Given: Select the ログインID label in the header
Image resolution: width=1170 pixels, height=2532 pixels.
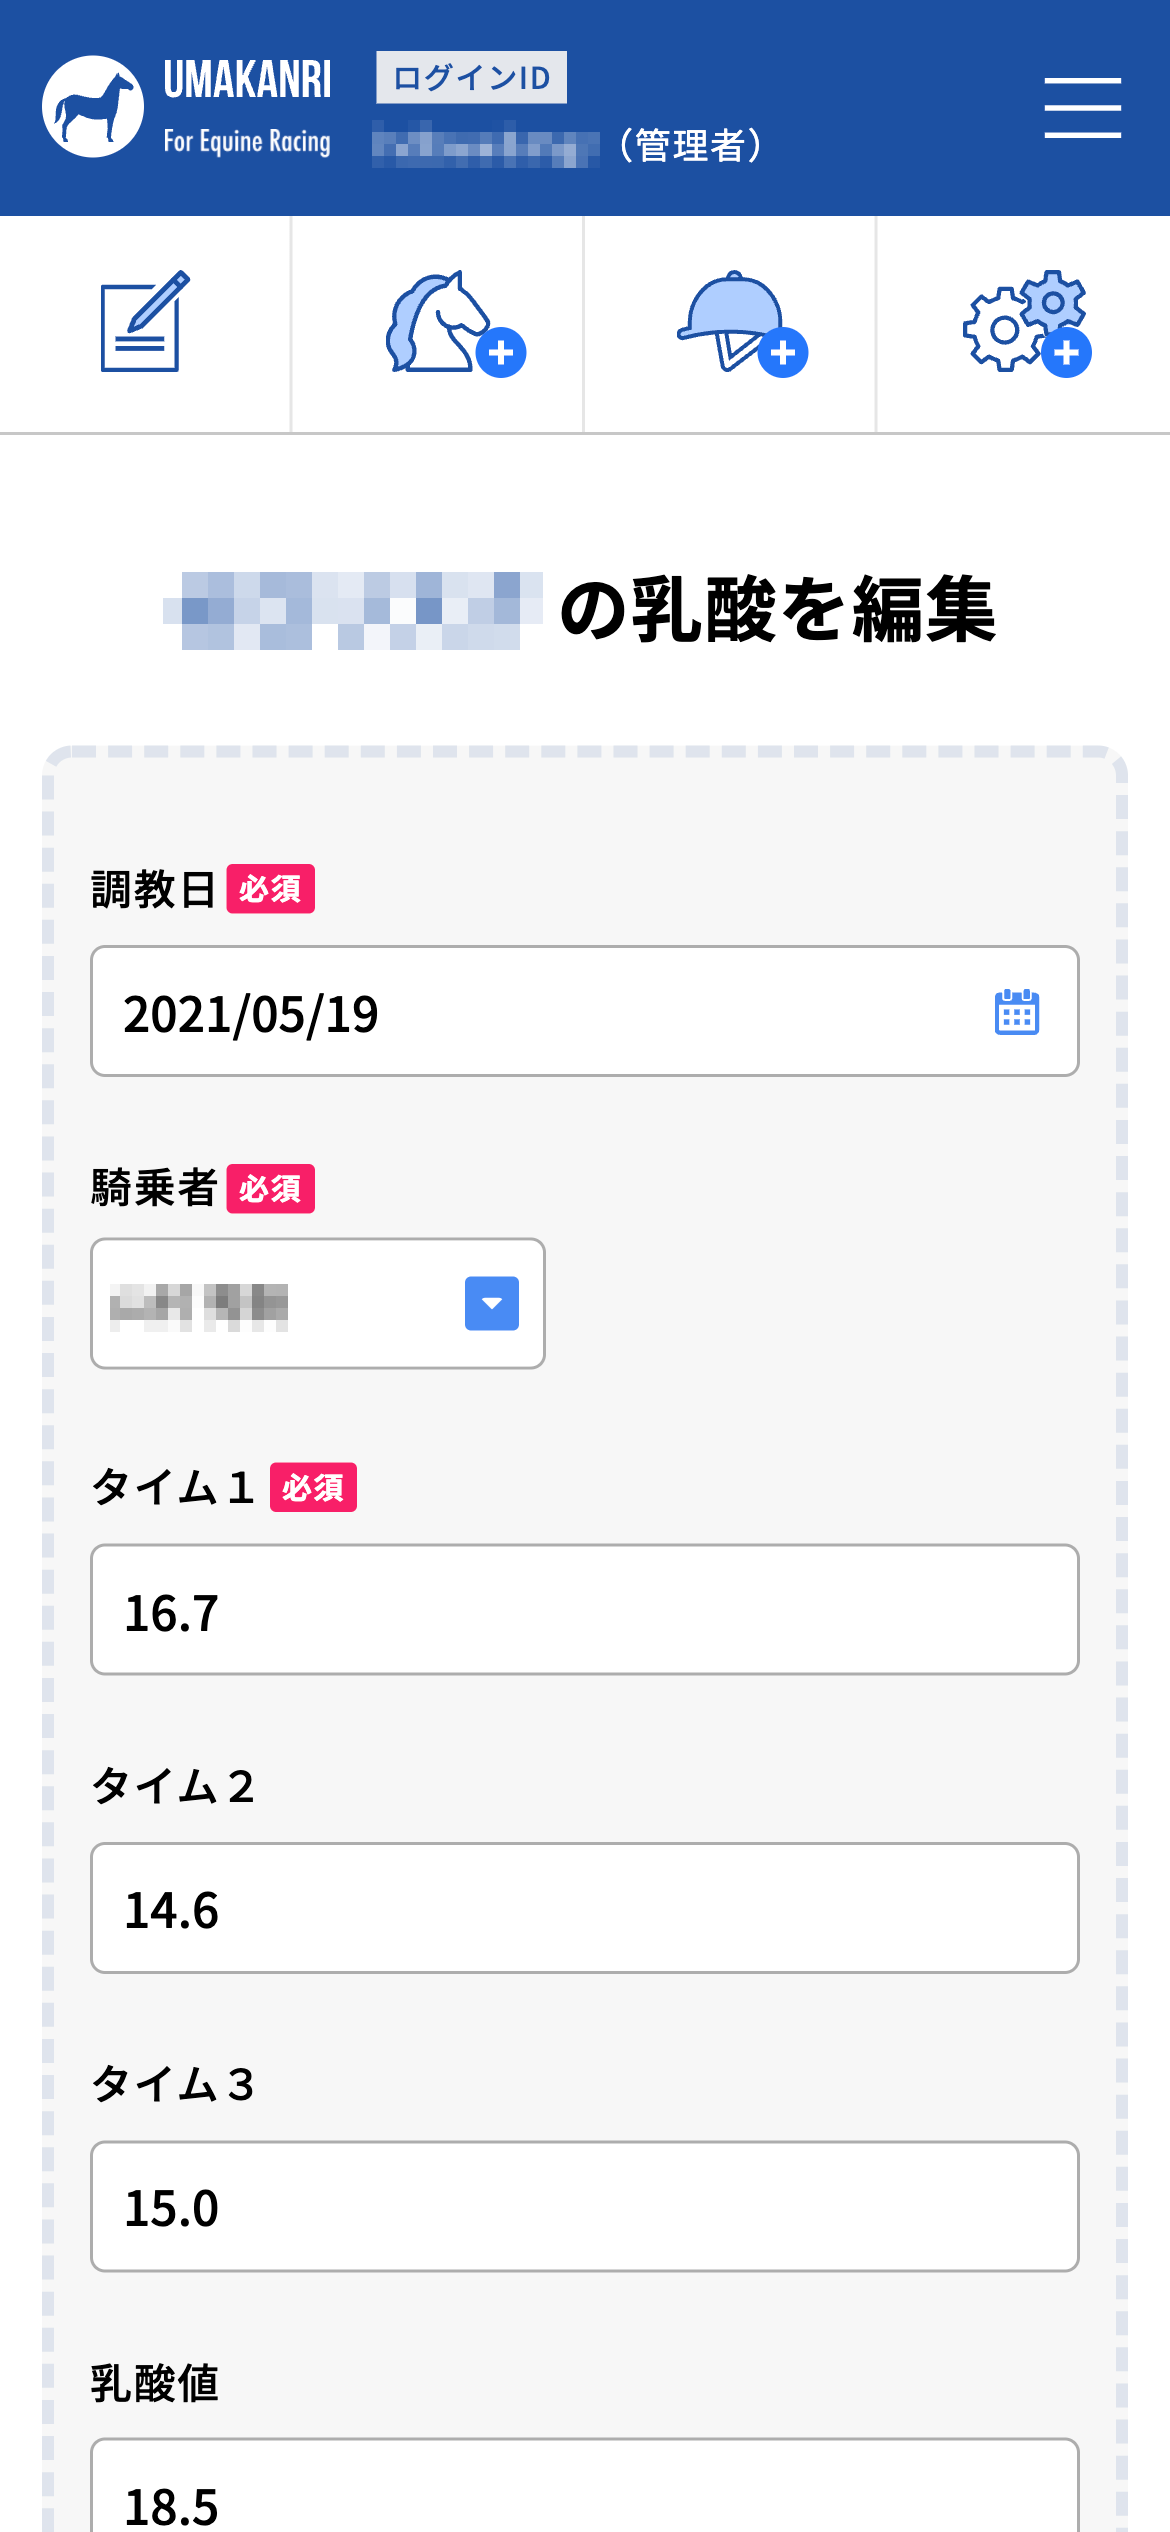Looking at the screenshot, I should tap(471, 76).
